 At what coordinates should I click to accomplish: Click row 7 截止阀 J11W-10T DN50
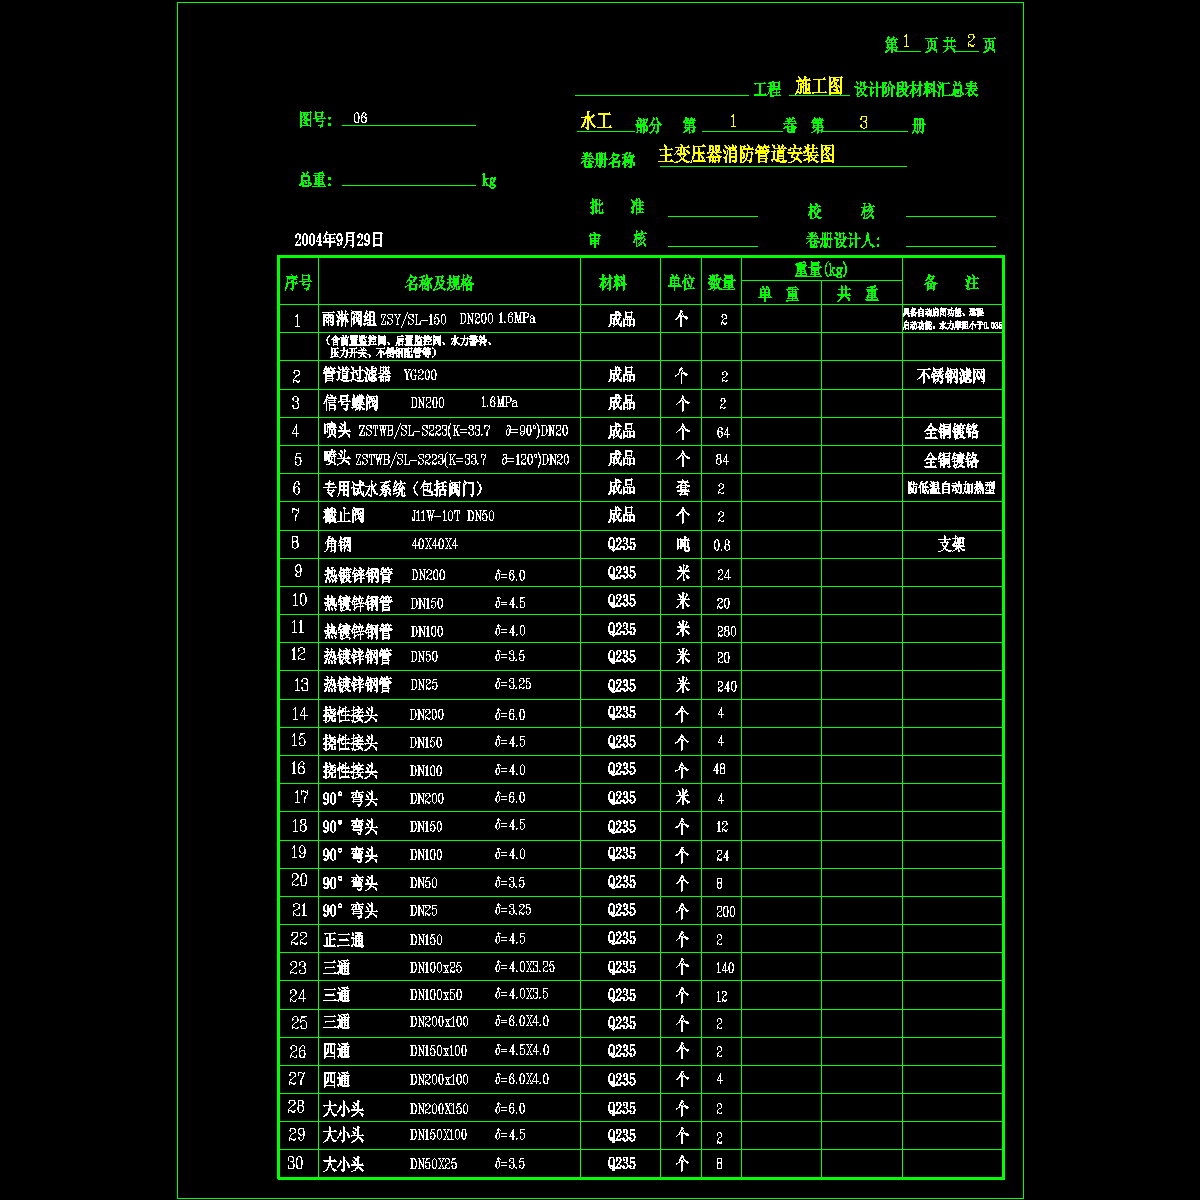click(408, 516)
